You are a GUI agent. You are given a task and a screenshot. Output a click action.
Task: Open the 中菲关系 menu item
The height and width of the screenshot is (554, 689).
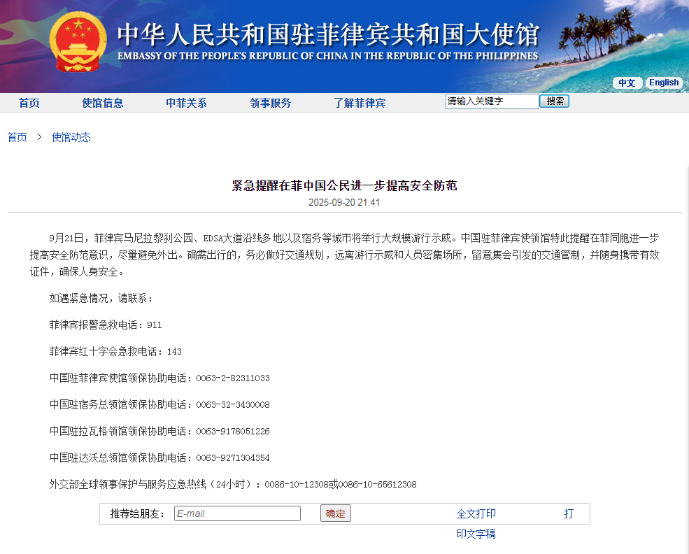186,103
